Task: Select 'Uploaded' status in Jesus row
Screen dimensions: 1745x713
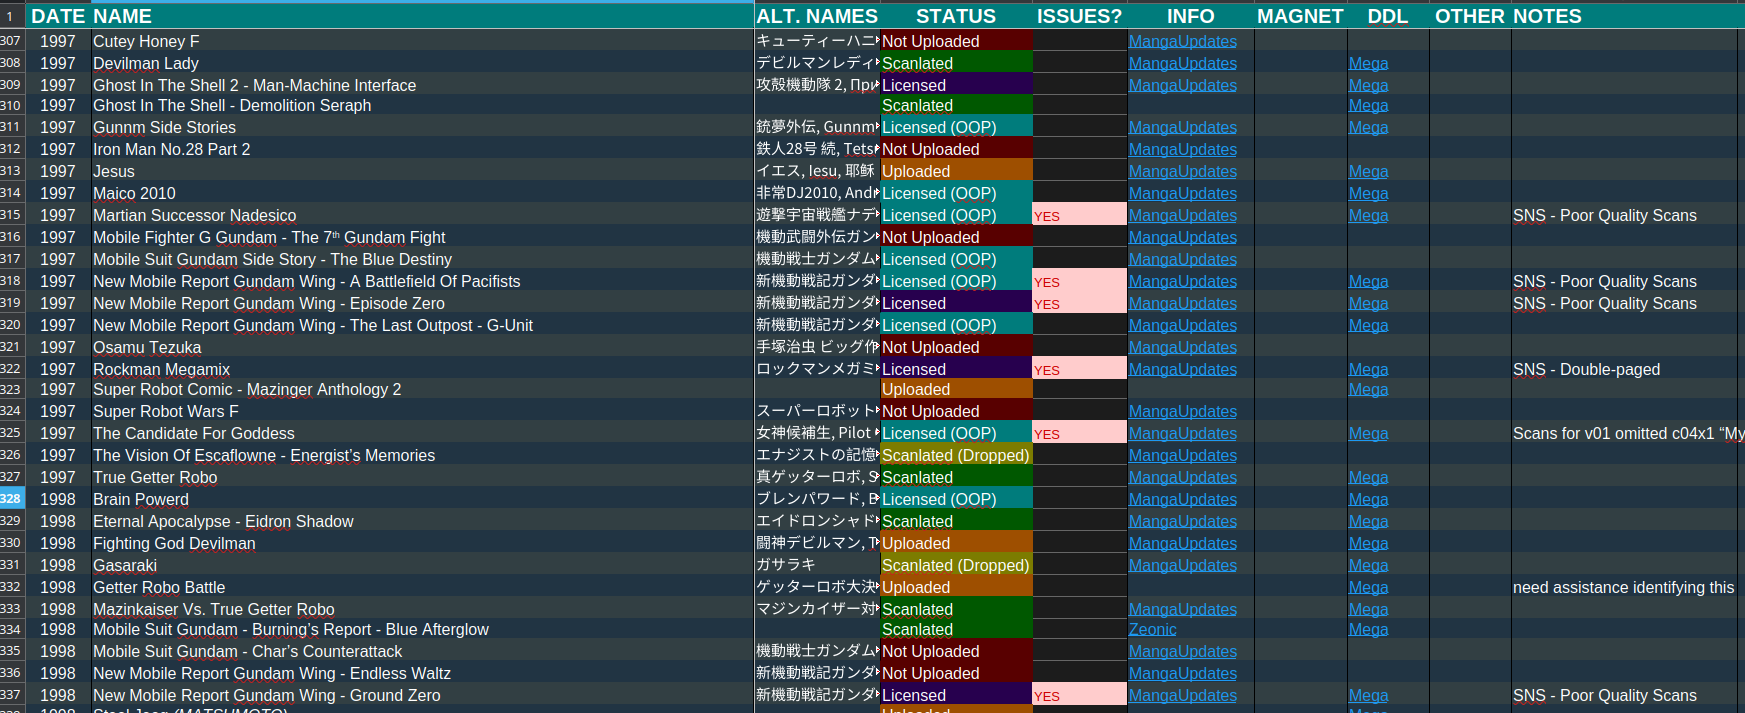Action: pyautogui.click(x=956, y=171)
